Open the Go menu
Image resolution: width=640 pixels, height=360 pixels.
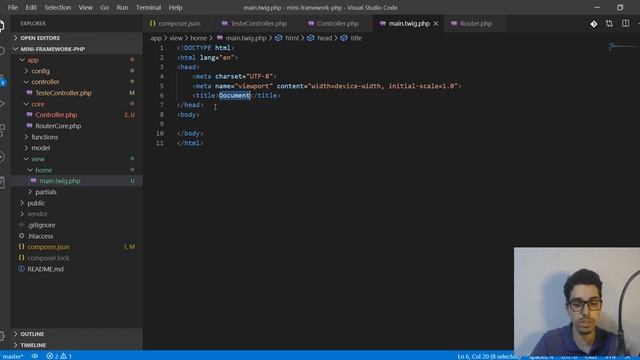(104, 7)
